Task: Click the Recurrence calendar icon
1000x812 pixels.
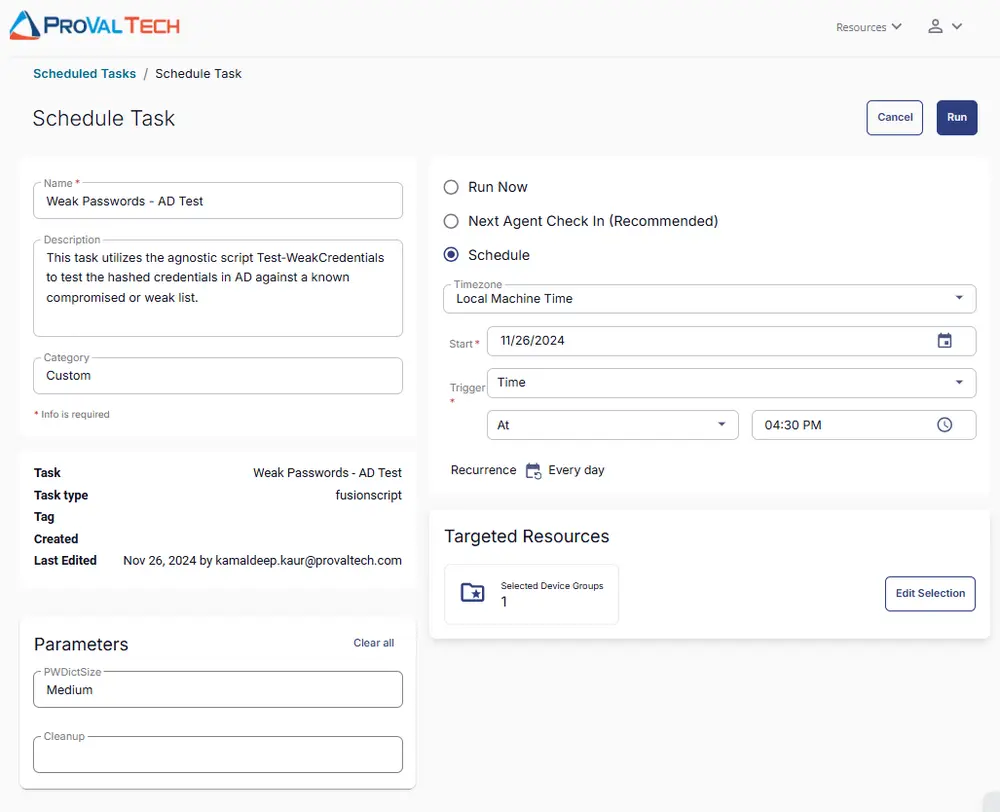Action: pos(533,471)
